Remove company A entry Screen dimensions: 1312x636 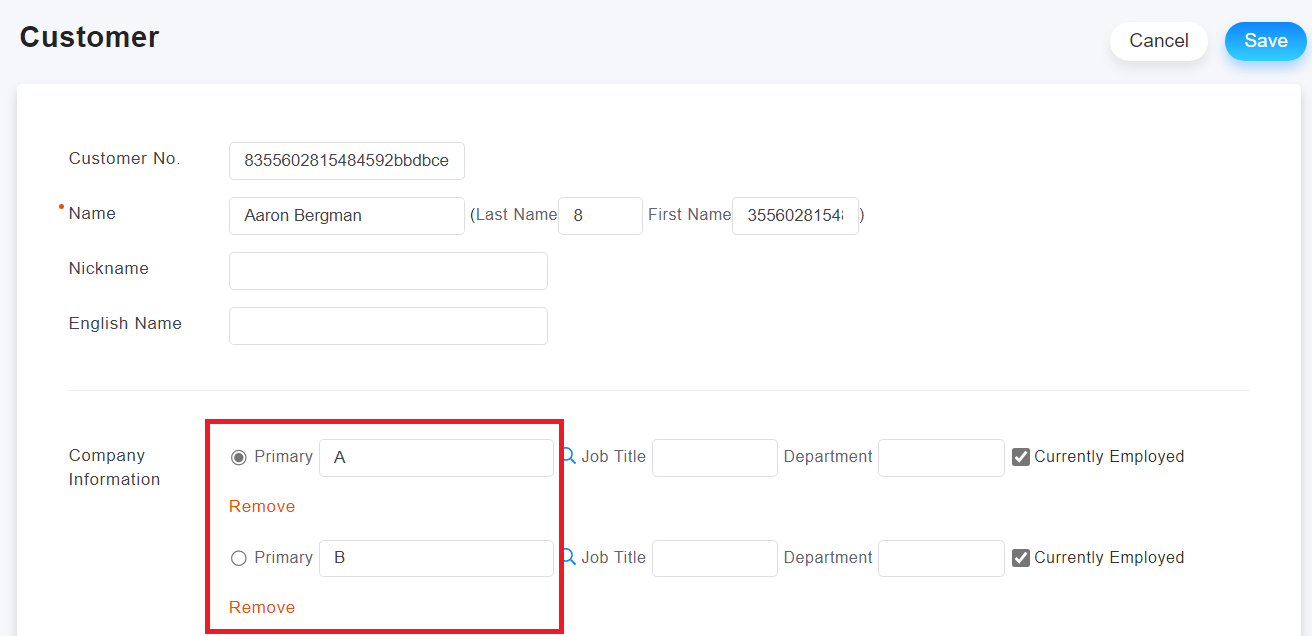coord(262,506)
